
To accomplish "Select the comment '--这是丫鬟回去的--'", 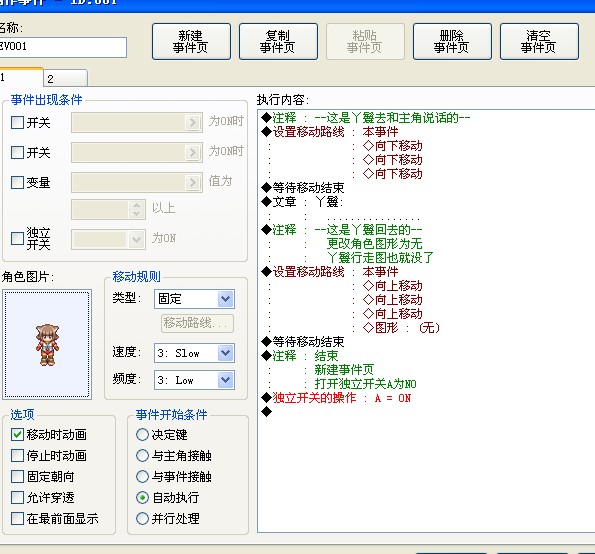I will tap(368, 230).
